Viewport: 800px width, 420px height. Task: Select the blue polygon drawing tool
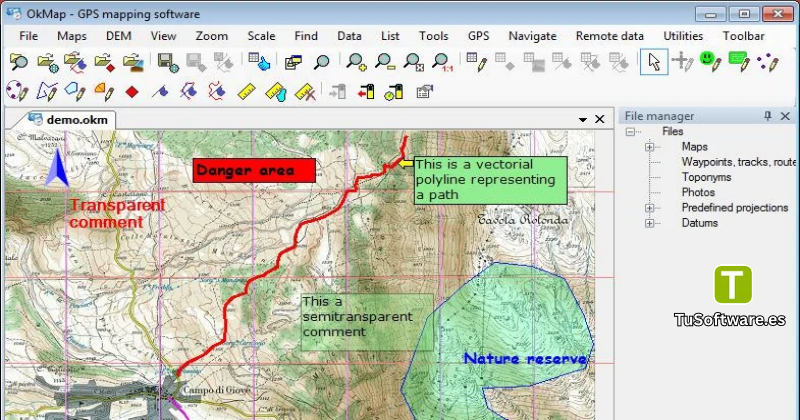click(75, 92)
